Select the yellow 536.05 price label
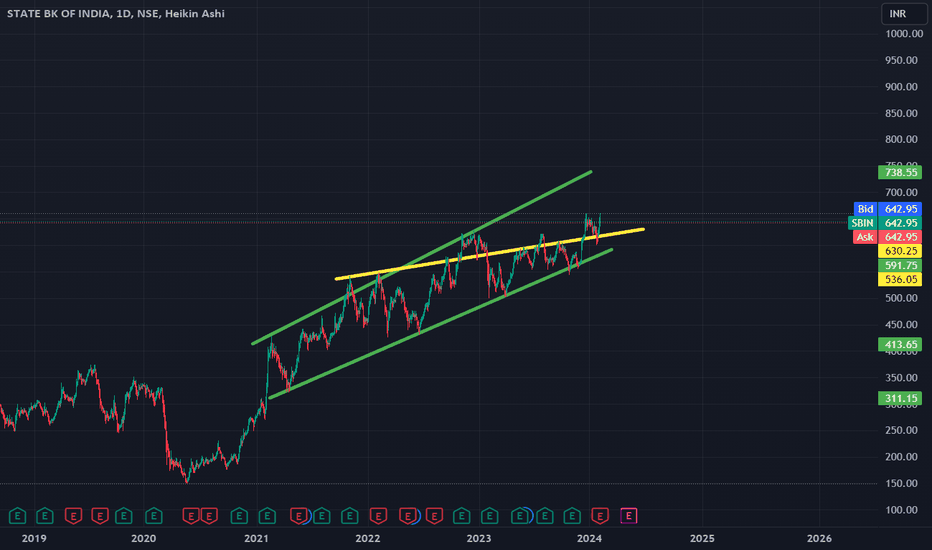 [x=900, y=279]
